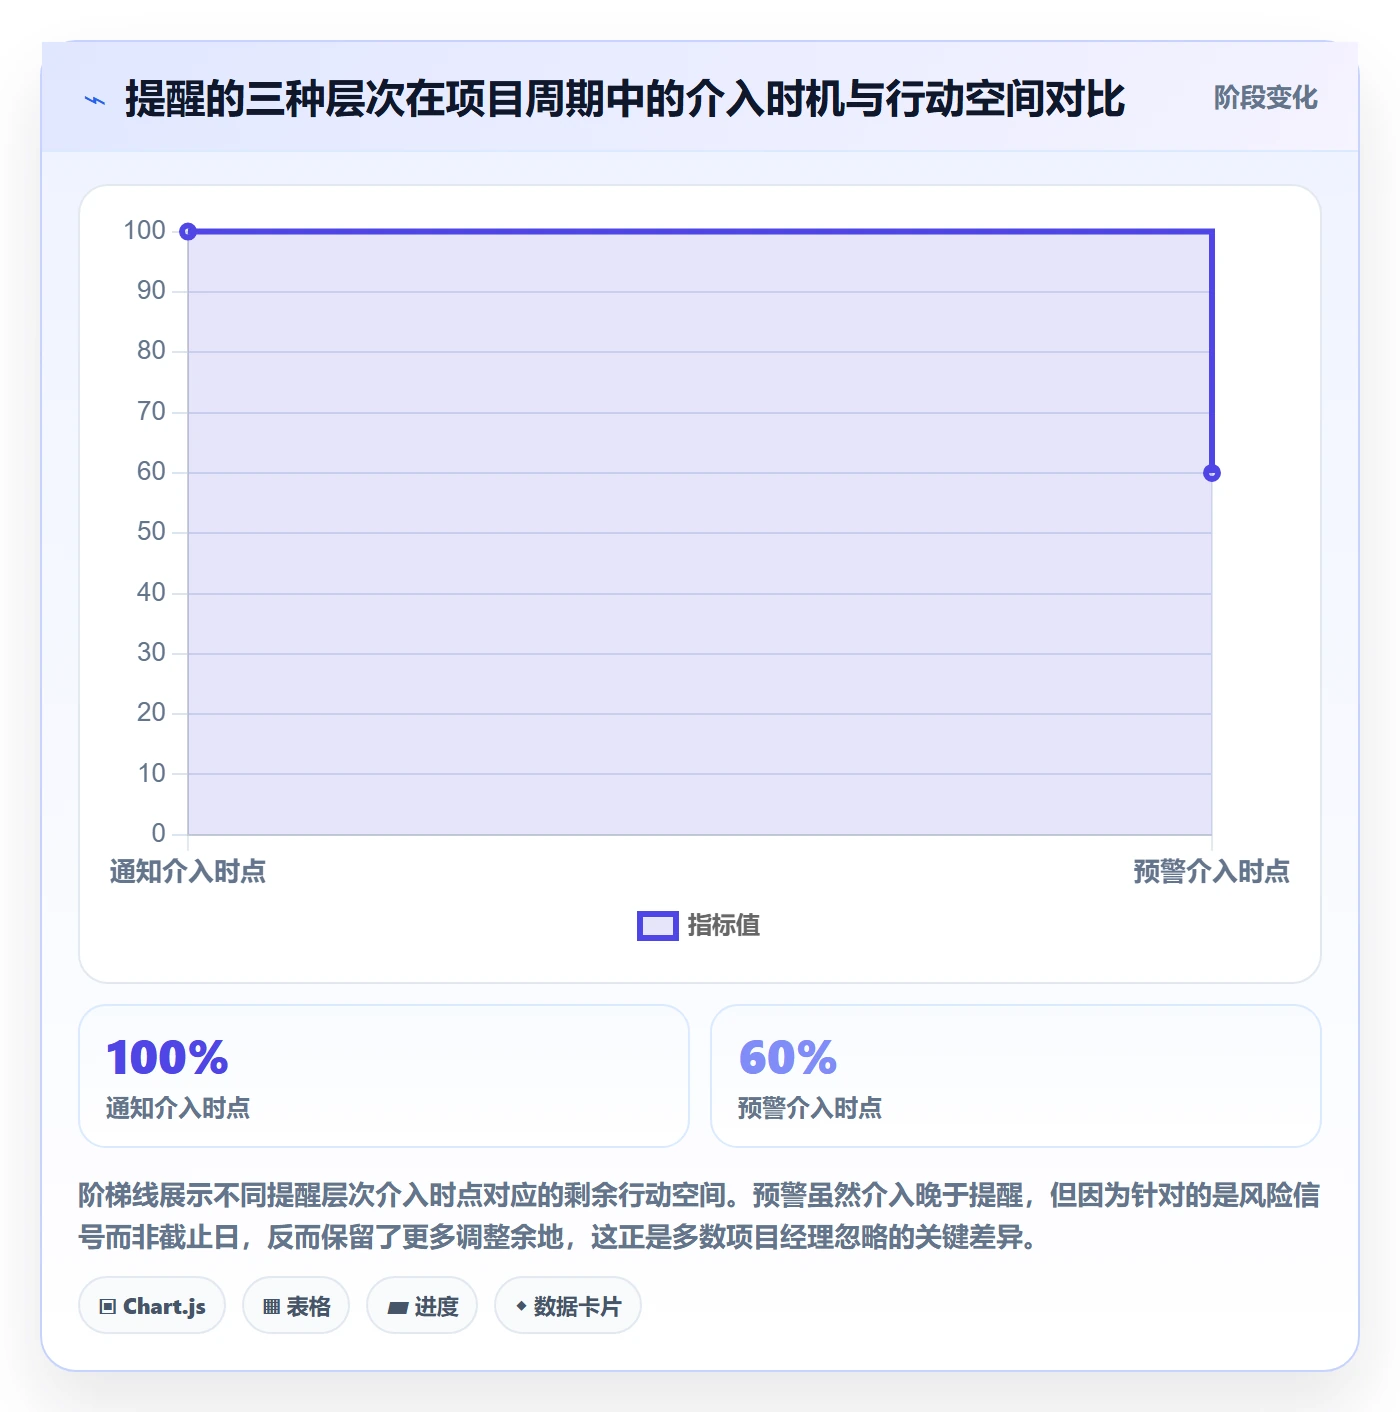Image resolution: width=1400 pixels, height=1412 pixels.
Task: Click the 预警介入时点 caption under 60%
Action: click(x=810, y=1108)
